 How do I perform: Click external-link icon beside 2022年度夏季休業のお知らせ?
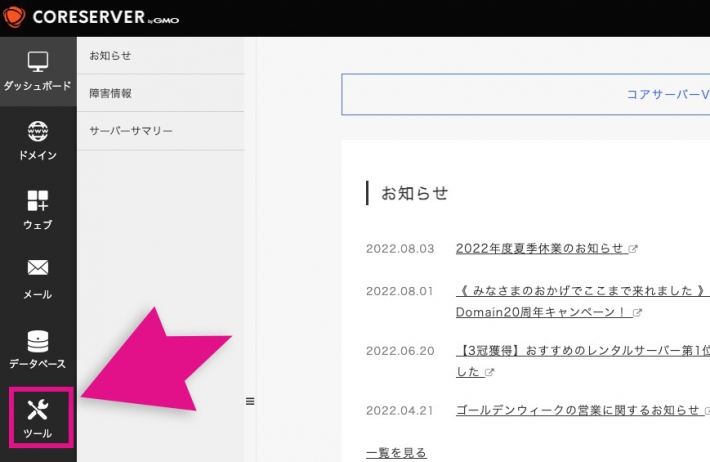pyautogui.click(x=633, y=249)
